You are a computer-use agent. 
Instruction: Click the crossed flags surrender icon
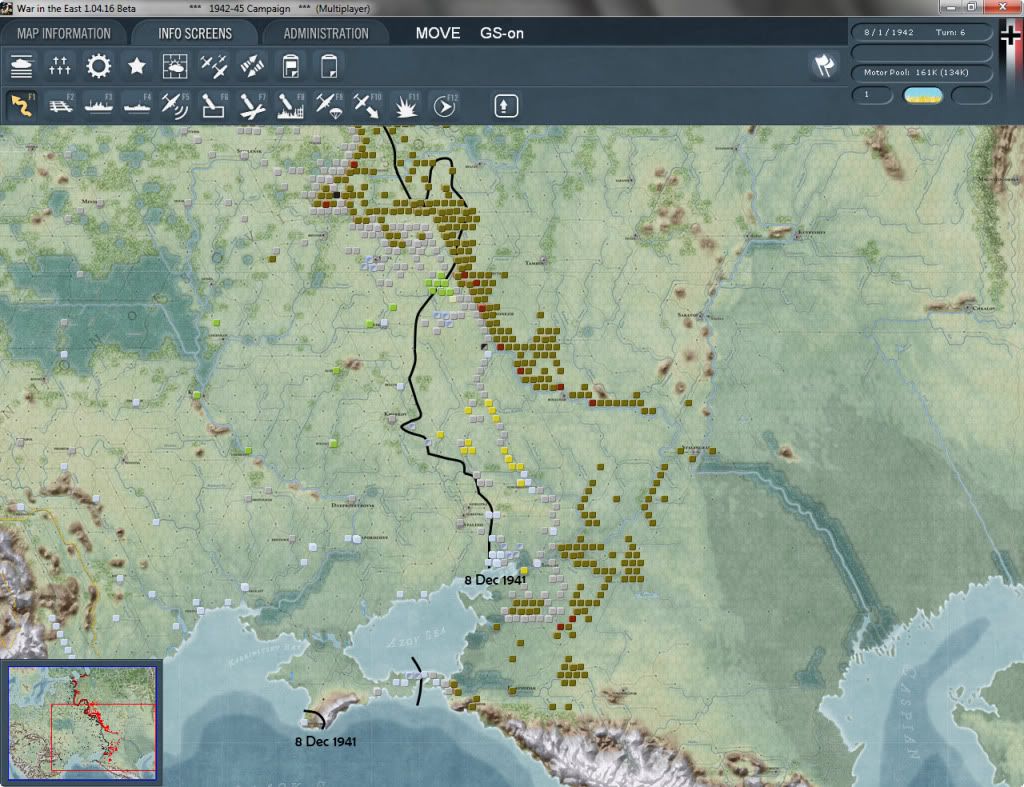pyautogui.click(x=824, y=65)
